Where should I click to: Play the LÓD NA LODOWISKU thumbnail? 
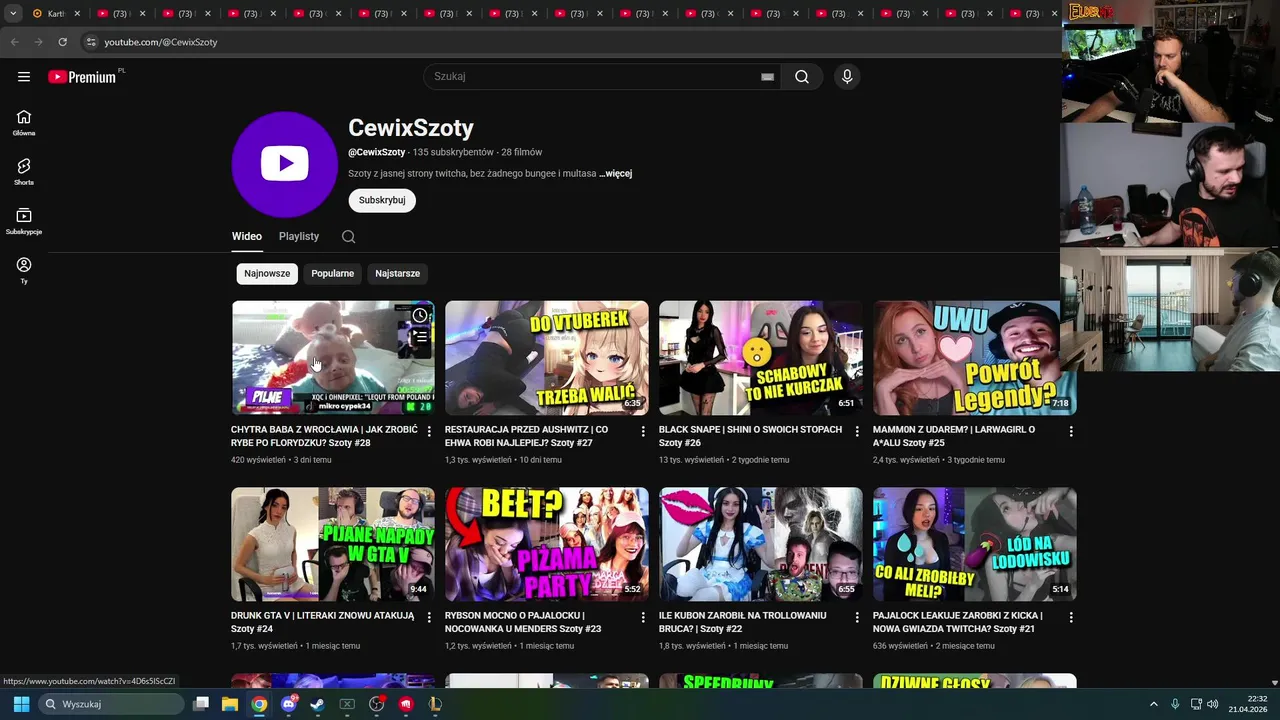(x=975, y=544)
